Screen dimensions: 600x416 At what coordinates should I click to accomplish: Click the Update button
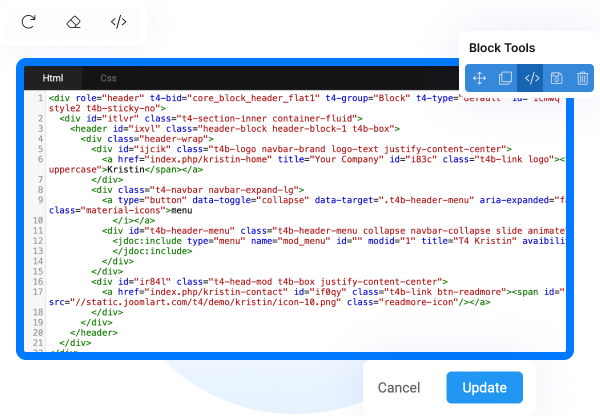pyautogui.click(x=484, y=388)
